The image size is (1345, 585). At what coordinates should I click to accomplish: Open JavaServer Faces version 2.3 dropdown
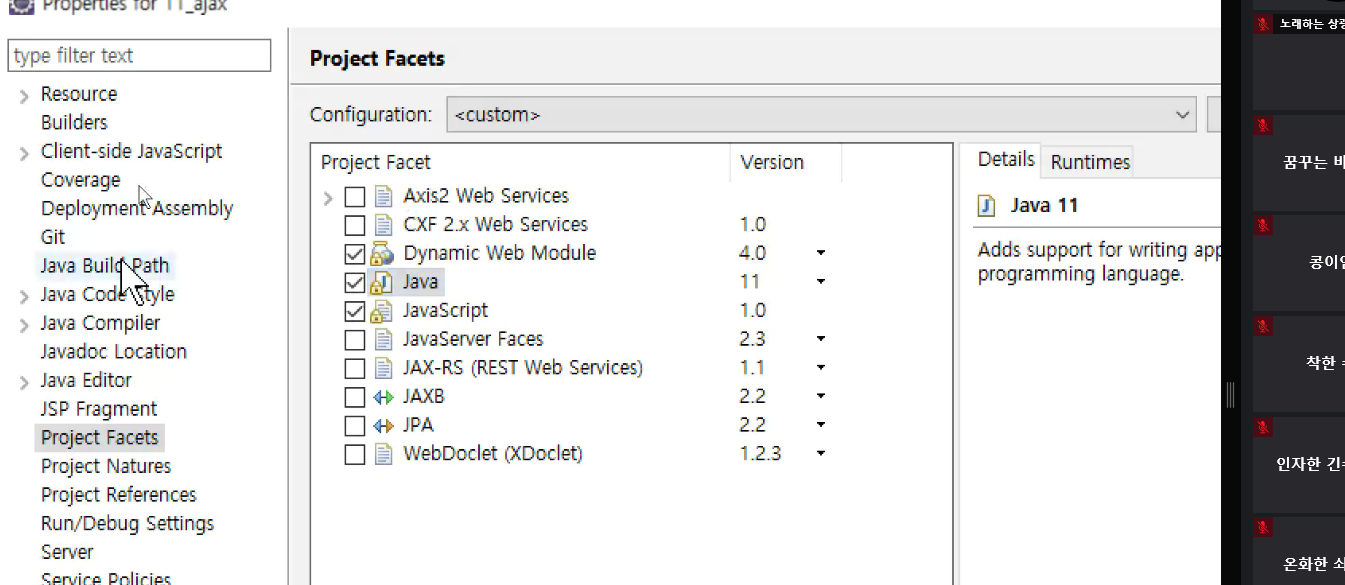(x=821, y=340)
